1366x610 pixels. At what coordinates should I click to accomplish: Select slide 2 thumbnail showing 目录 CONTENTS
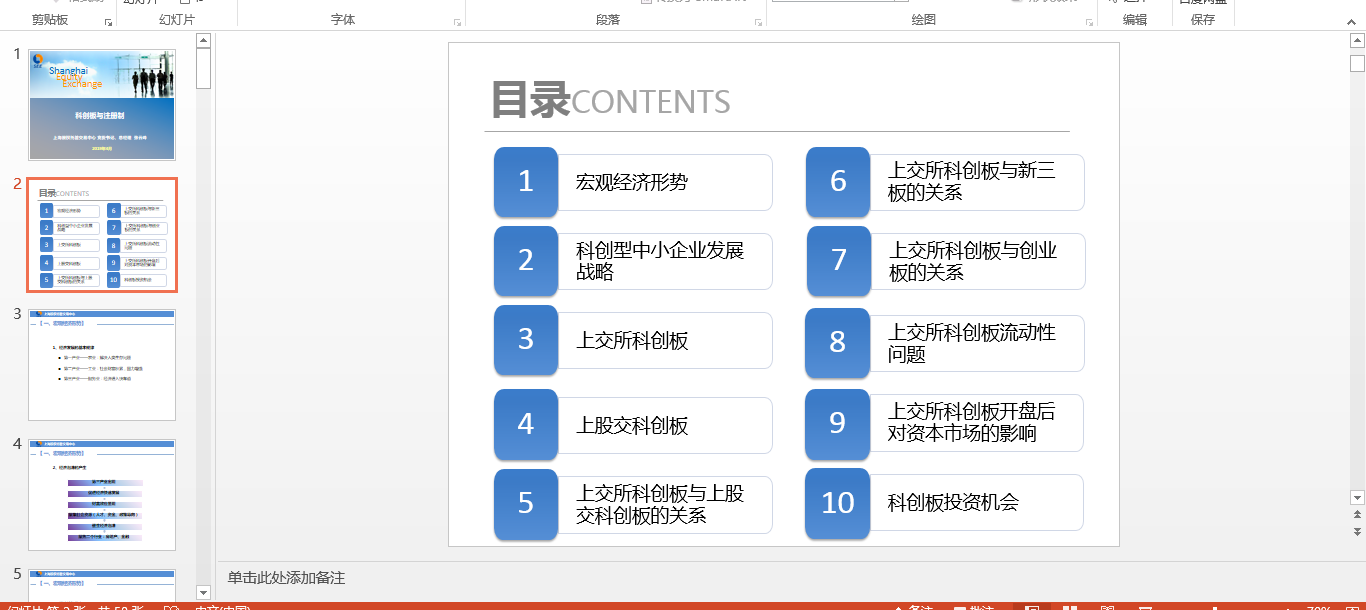102,235
